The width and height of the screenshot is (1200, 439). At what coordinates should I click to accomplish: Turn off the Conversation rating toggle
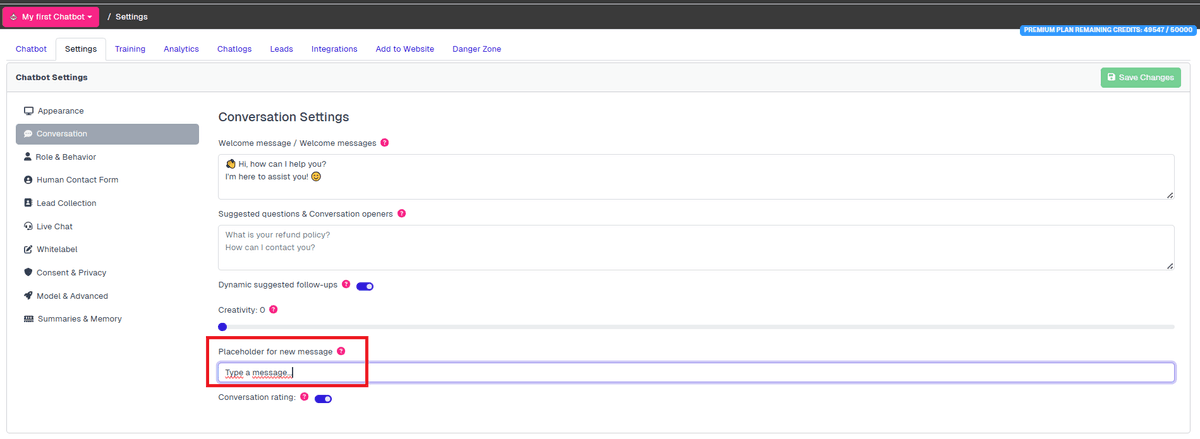pos(323,399)
